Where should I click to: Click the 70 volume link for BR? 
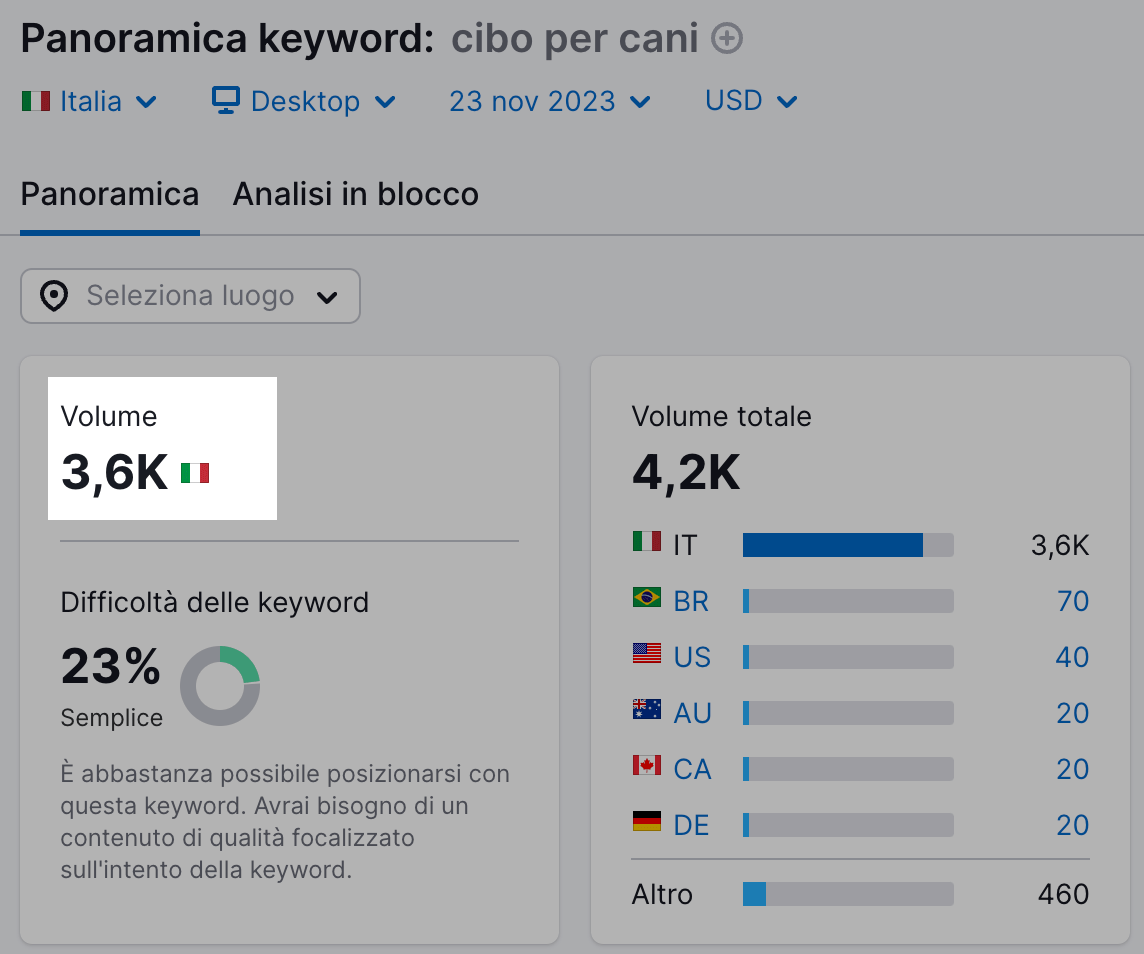pos(1075,601)
